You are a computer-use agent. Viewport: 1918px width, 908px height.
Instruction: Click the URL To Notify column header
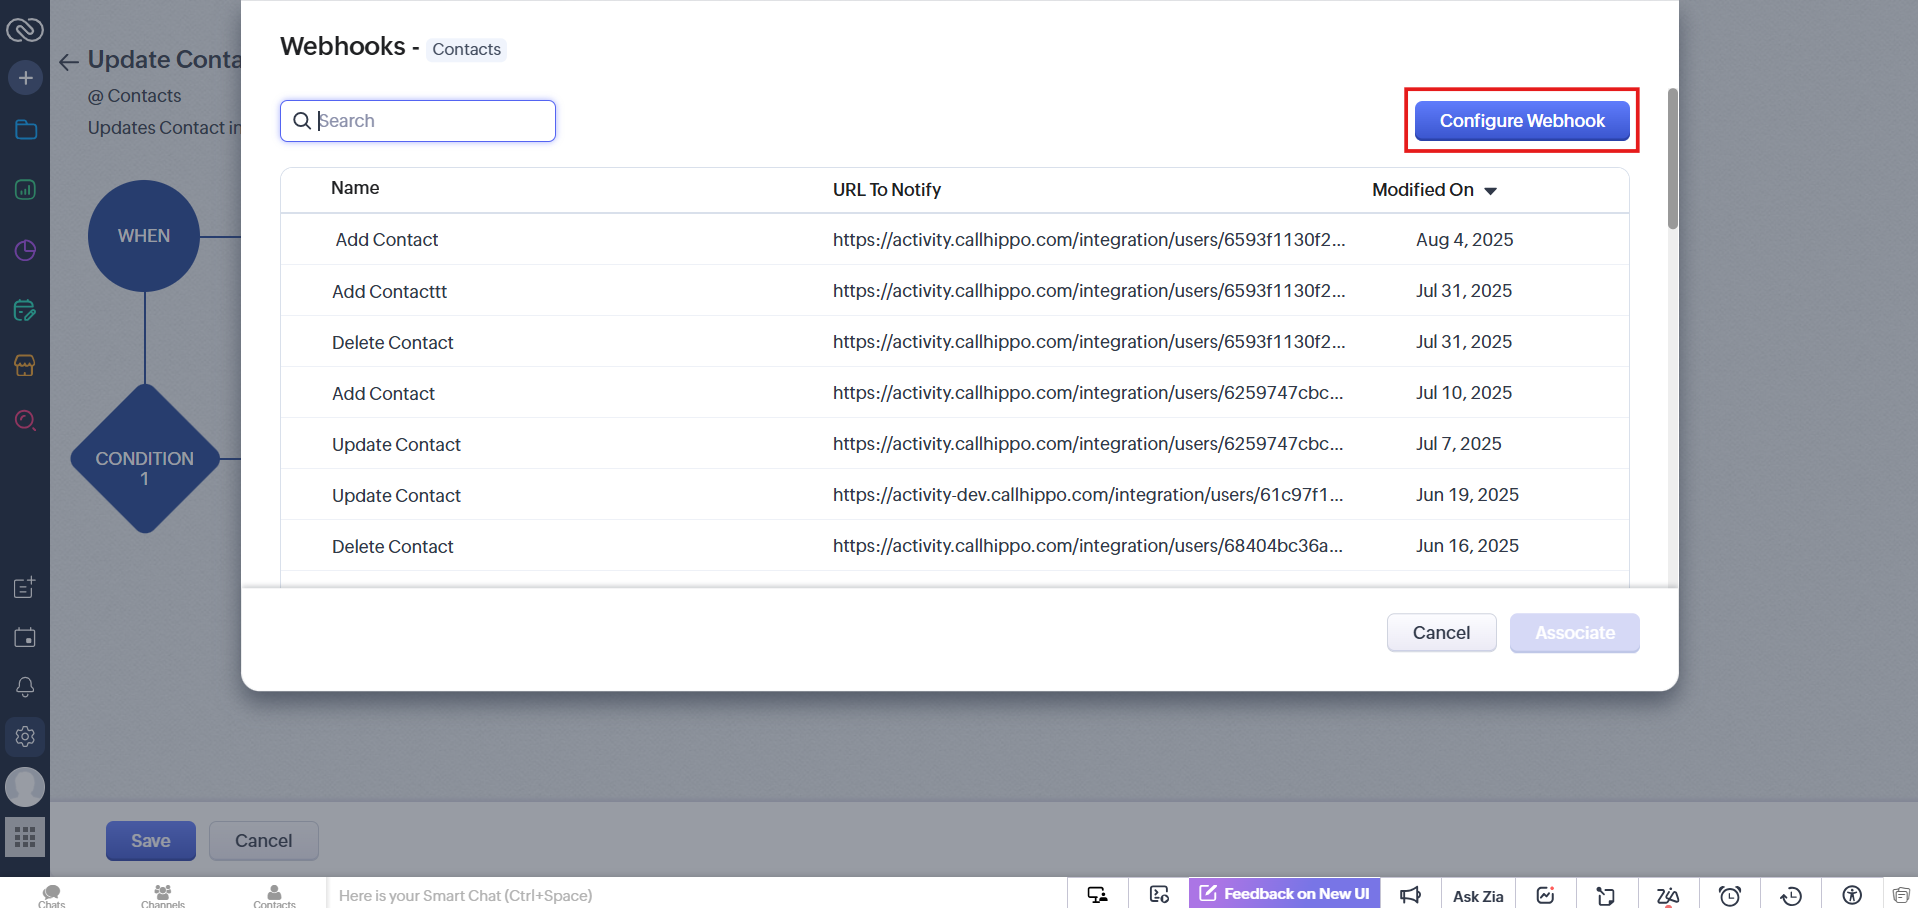click(x=887, y=190)
